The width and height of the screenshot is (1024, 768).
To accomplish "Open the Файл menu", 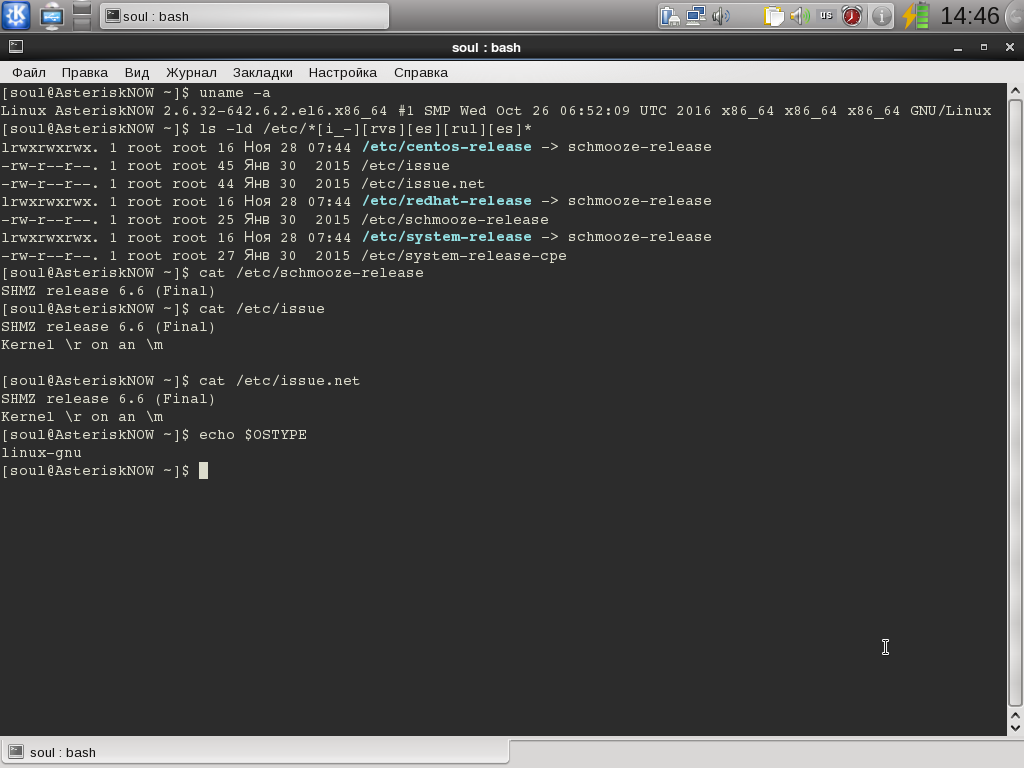I will pos(29,72).
